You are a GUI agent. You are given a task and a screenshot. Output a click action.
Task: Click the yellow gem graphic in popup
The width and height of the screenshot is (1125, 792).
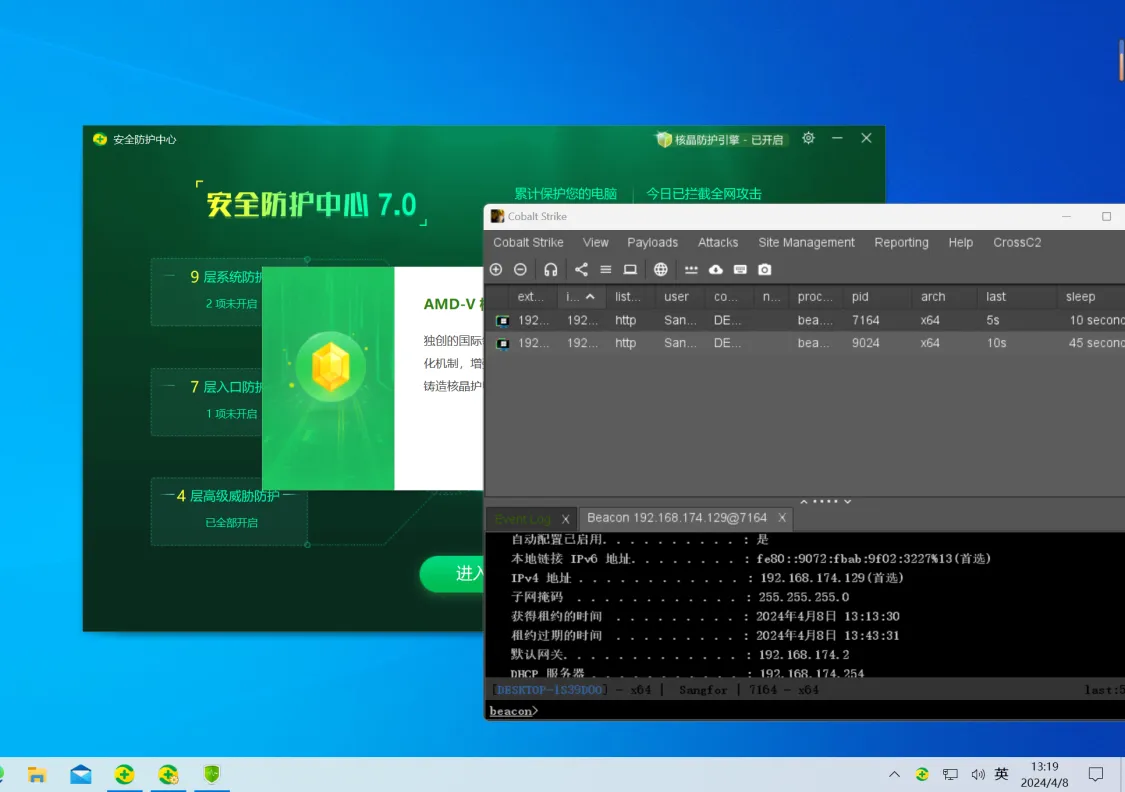pyautogui.click(x=330, y=367)
